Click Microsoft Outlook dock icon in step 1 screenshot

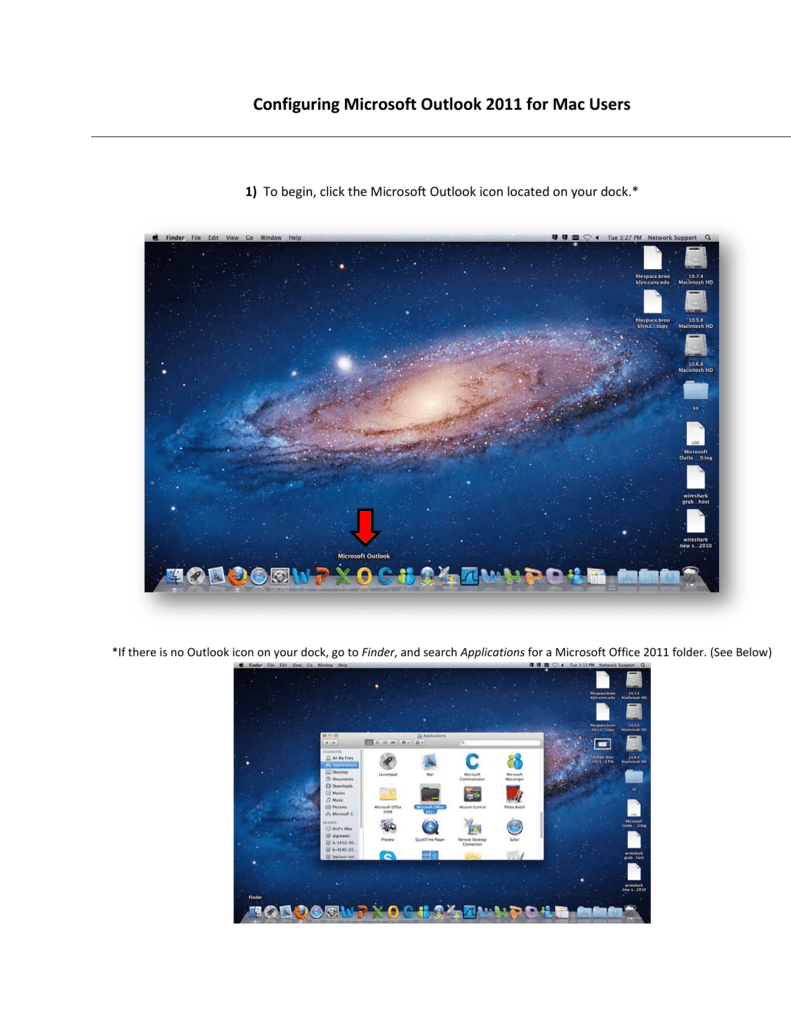(364, 576)
